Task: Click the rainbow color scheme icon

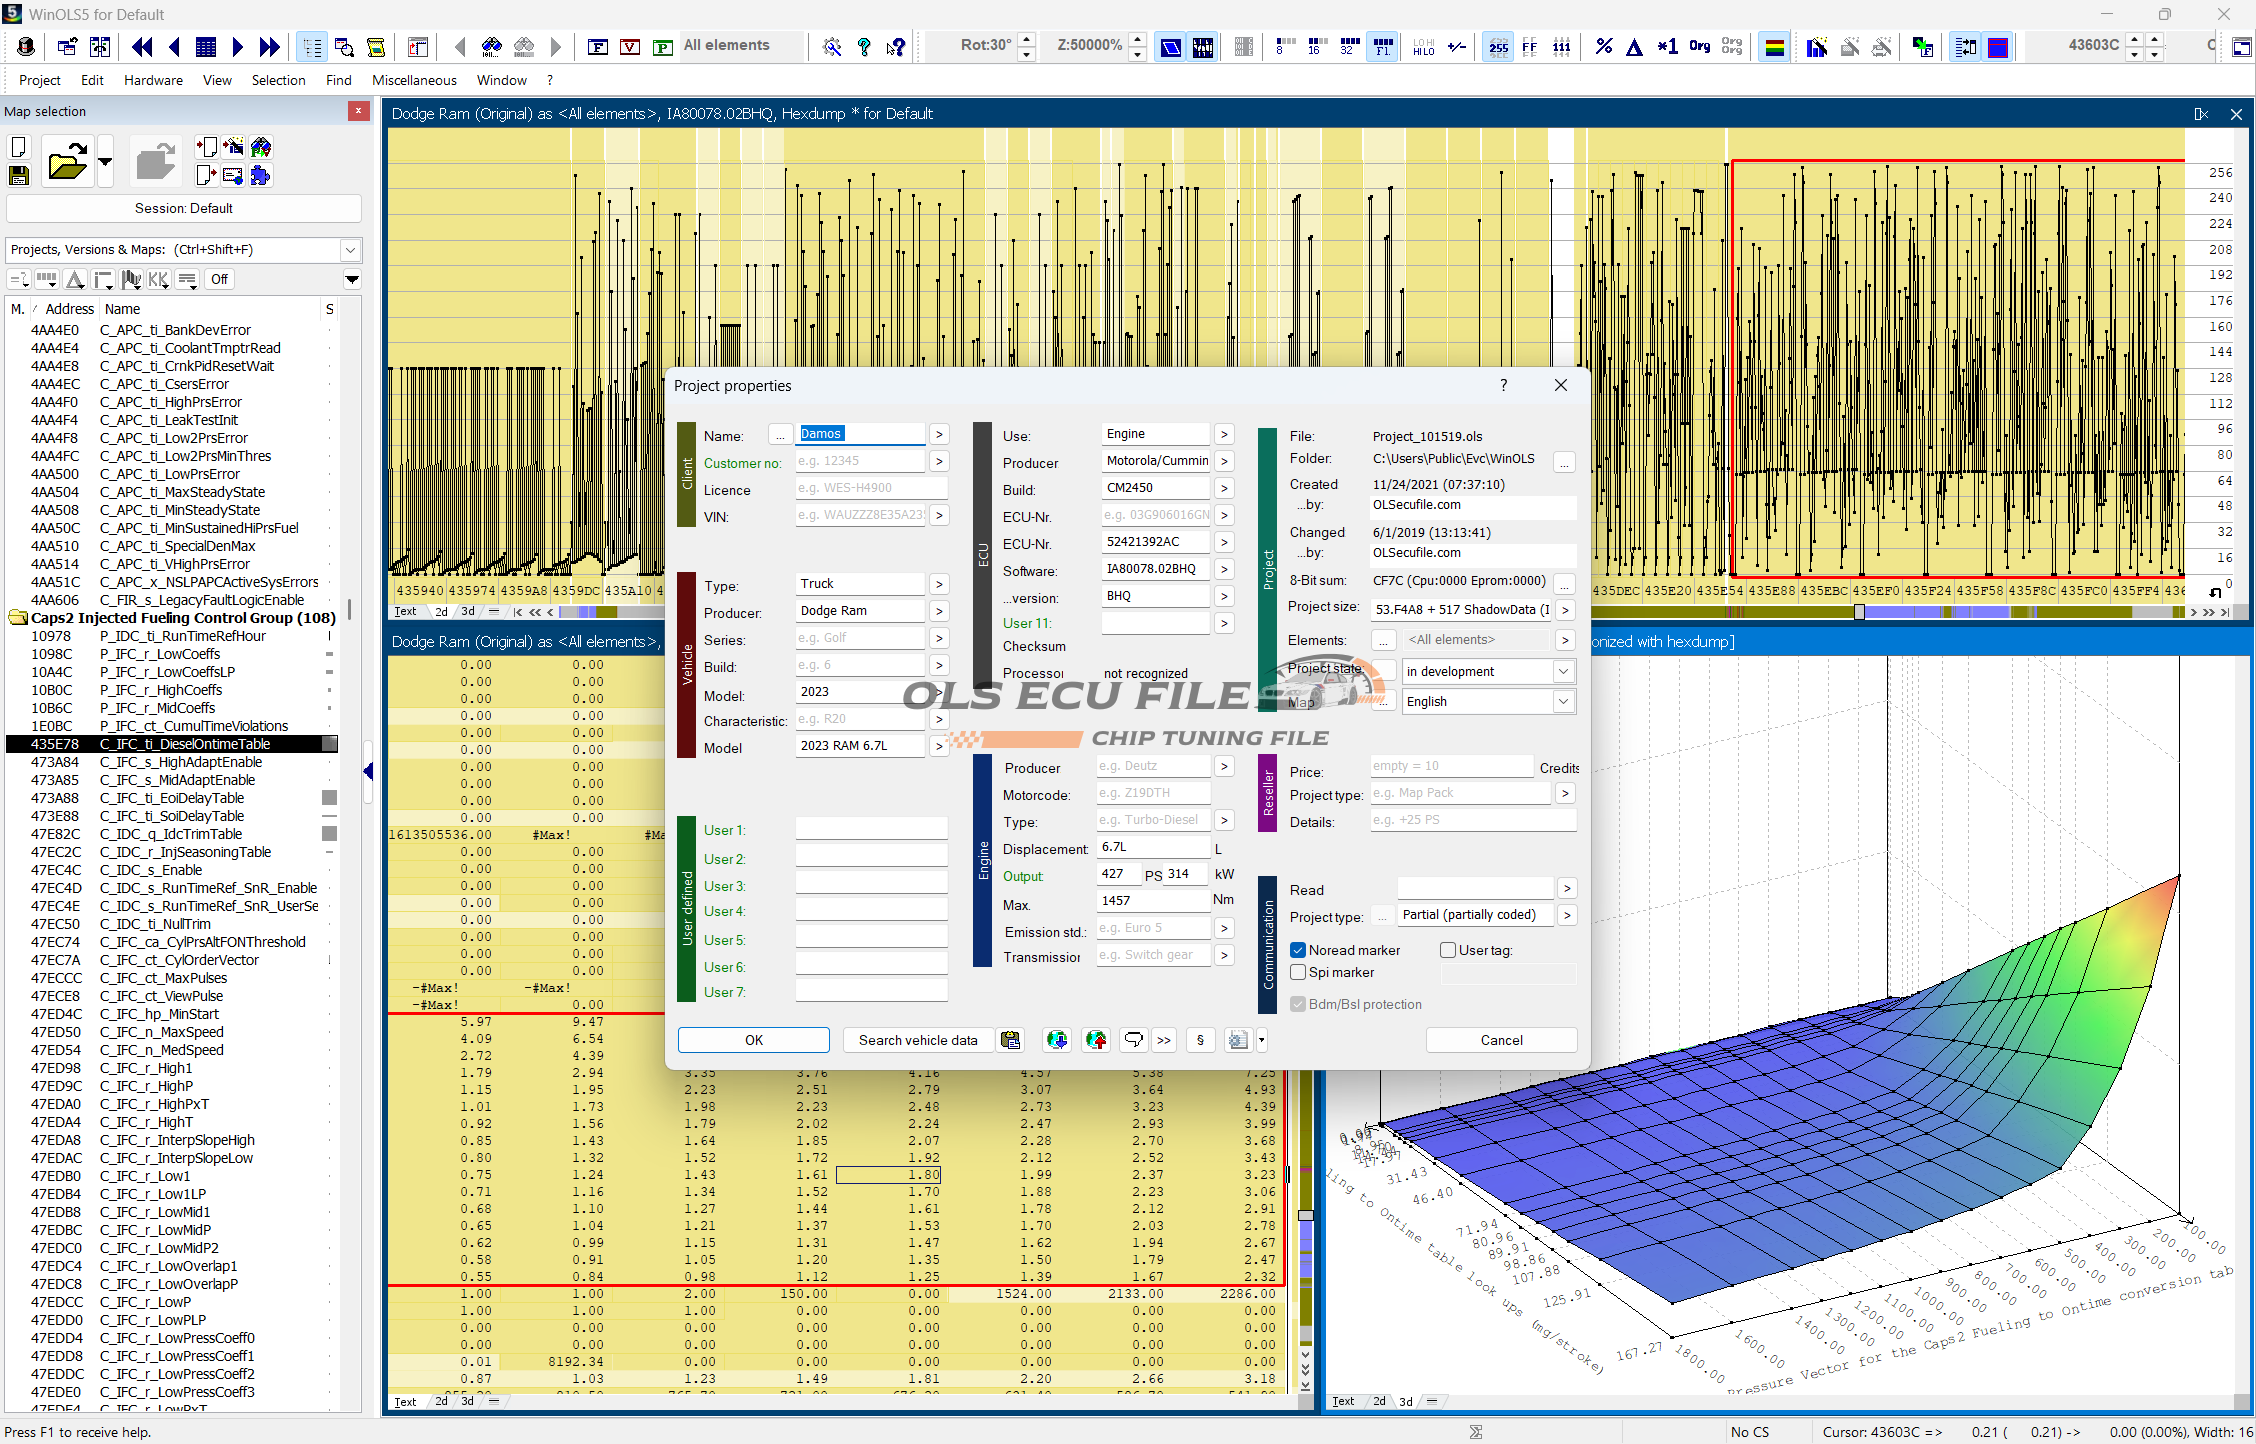Action: [1774, 46]
